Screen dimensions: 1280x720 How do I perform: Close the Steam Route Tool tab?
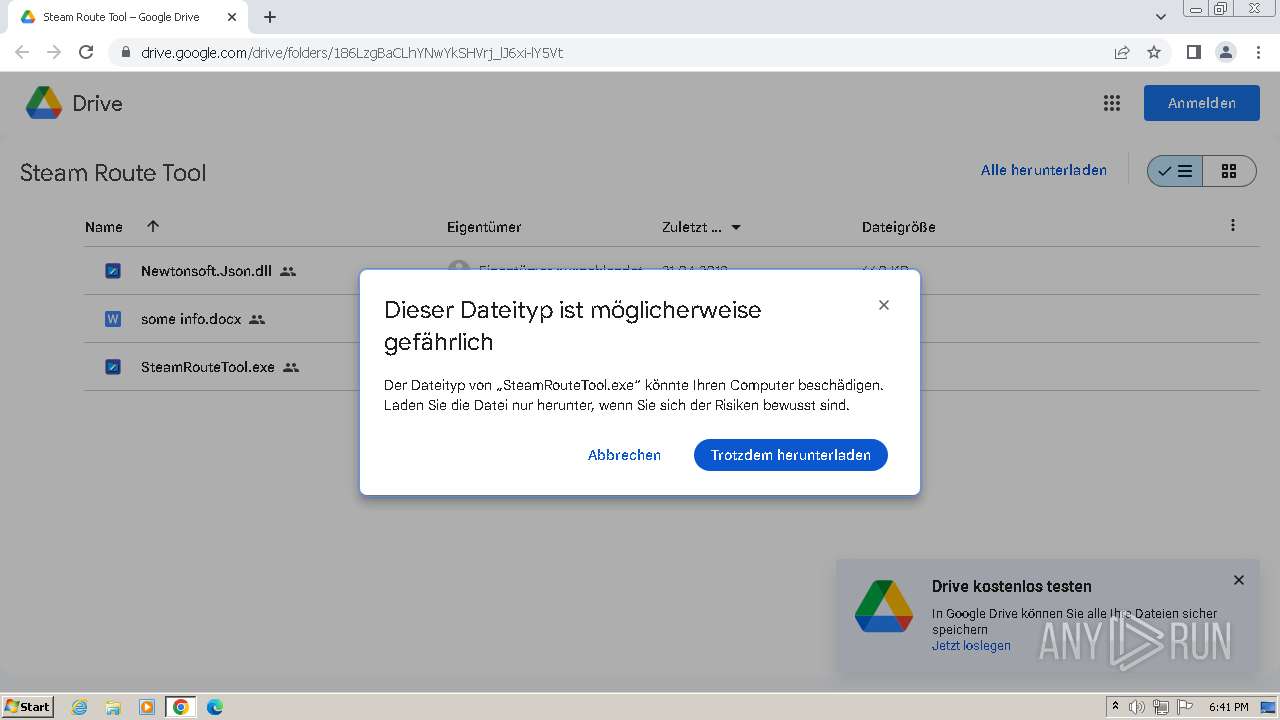point(232,17)
